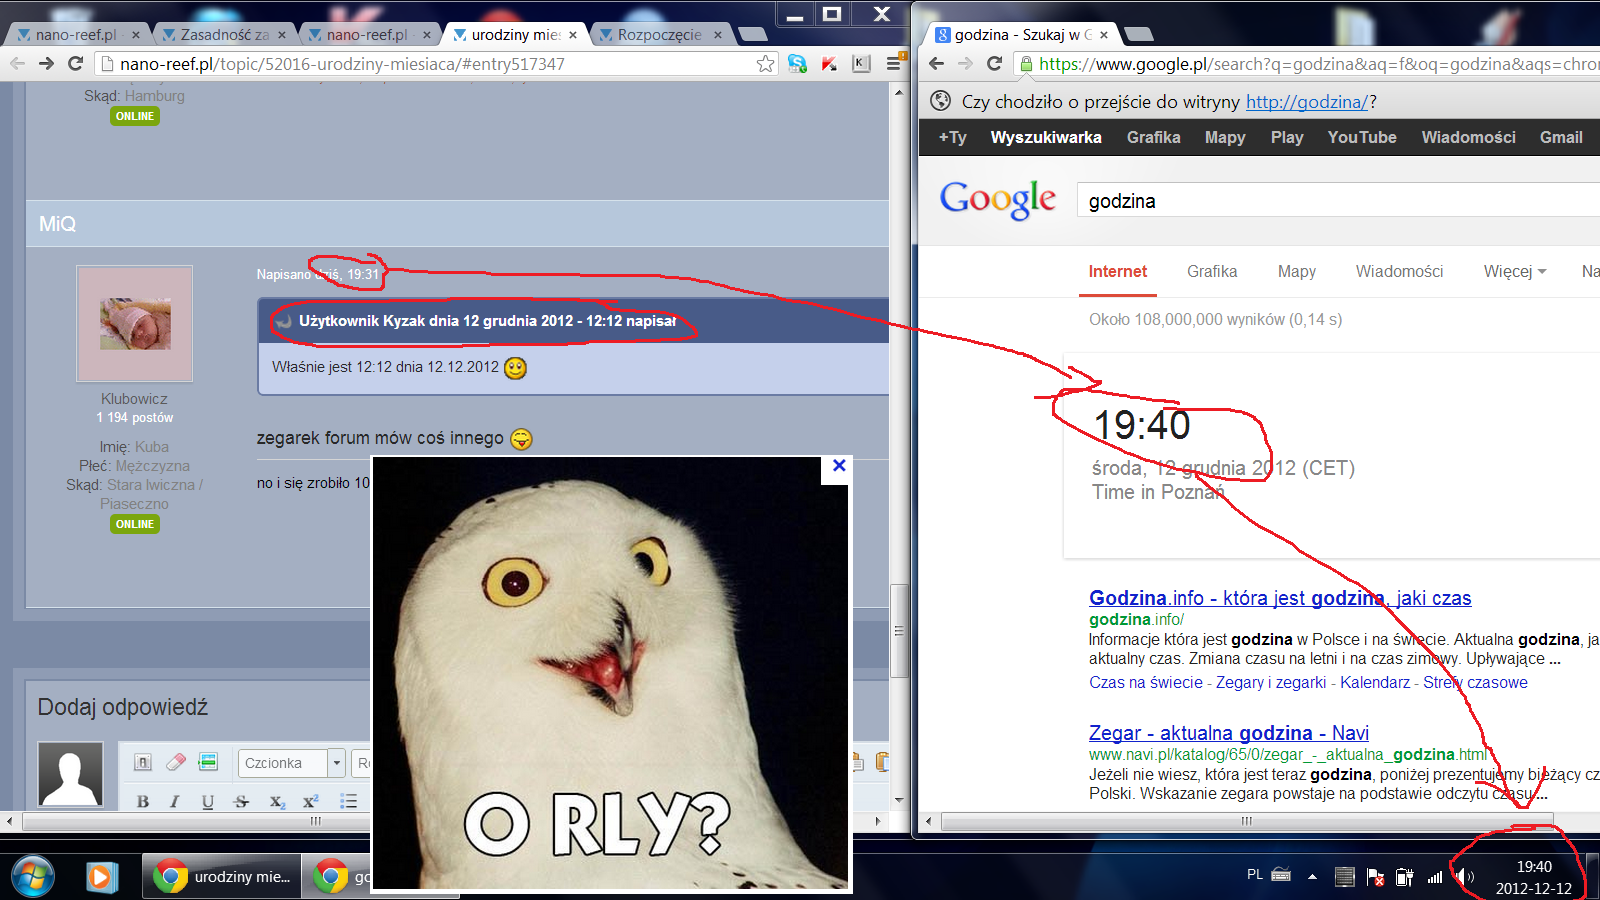Open Chrome menu in nano-reef window
Viewport: 1600px width, 900px height.
pos(893,64)
